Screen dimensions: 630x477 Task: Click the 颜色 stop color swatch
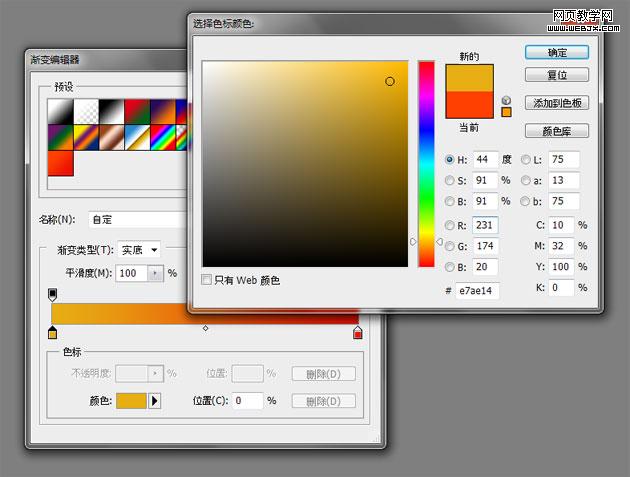click(x=131, y=401)
